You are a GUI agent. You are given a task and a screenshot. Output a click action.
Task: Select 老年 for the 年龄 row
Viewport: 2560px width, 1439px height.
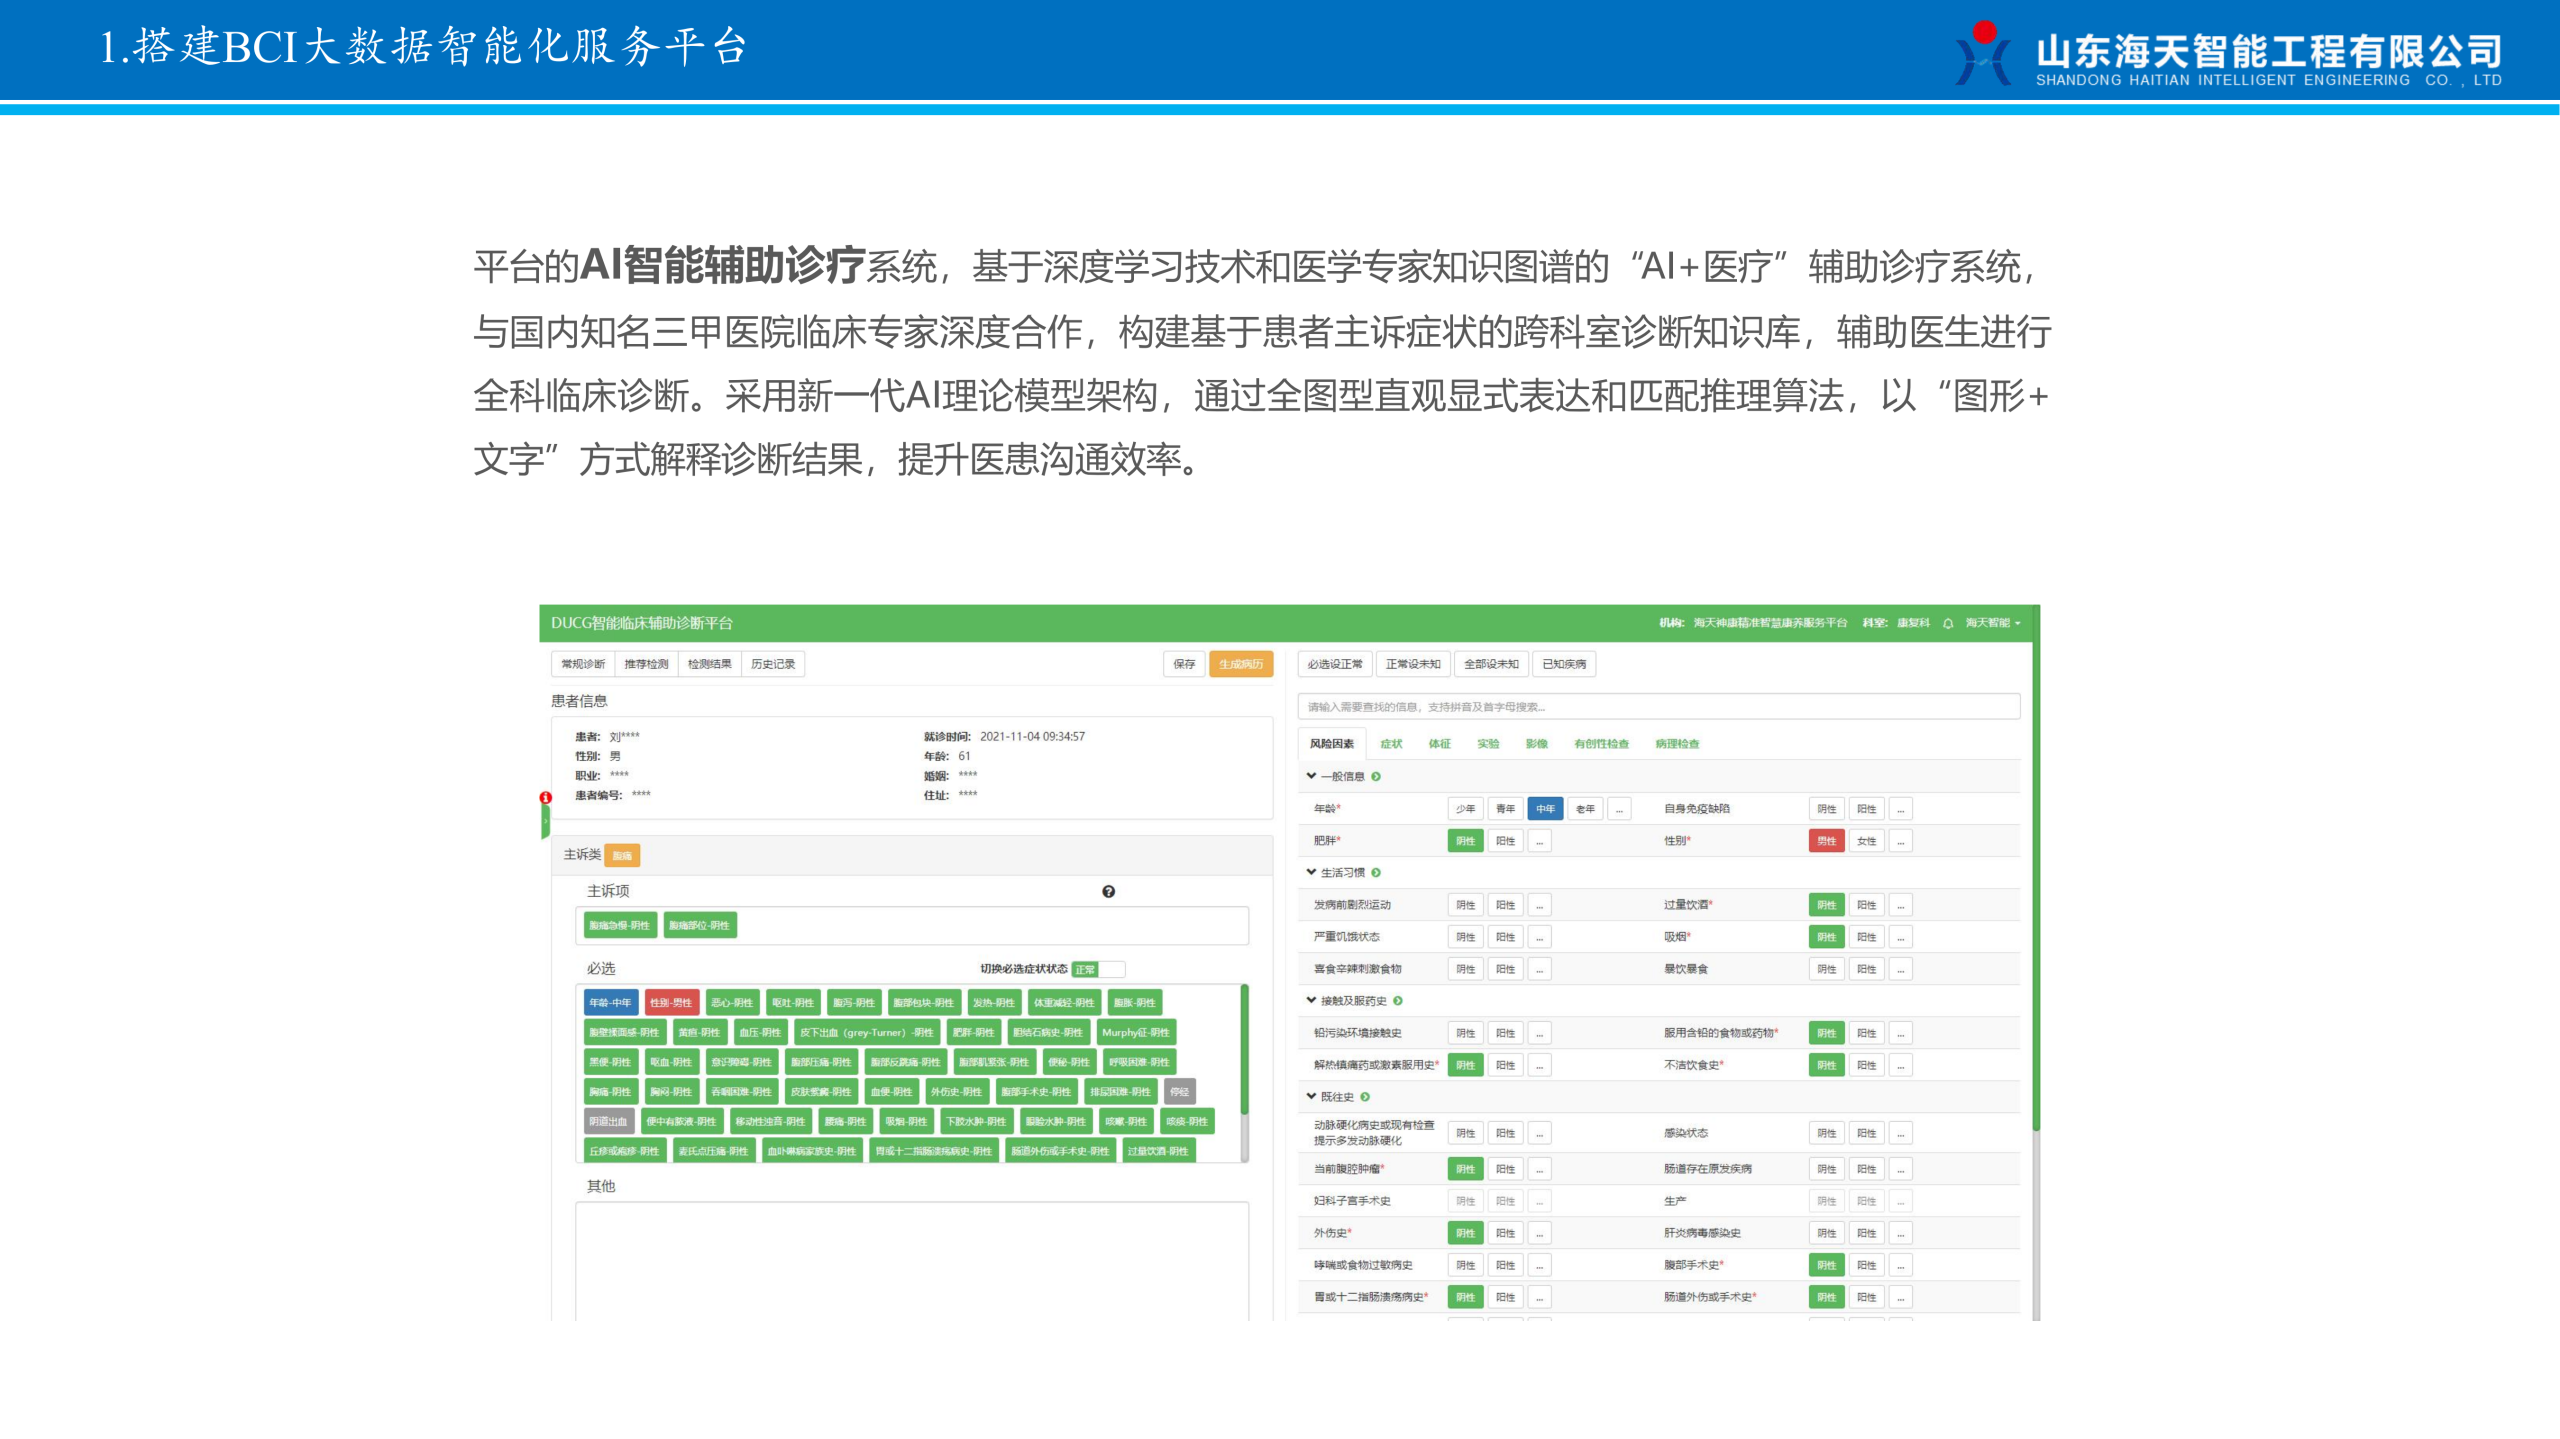point(1585,808)
